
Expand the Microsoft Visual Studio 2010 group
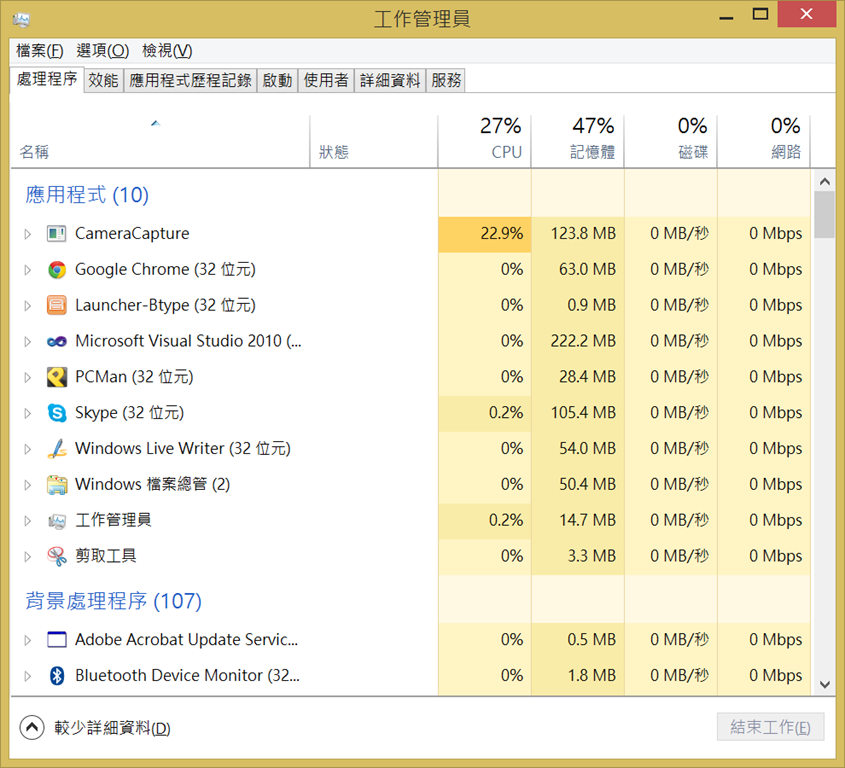[27, 341]
